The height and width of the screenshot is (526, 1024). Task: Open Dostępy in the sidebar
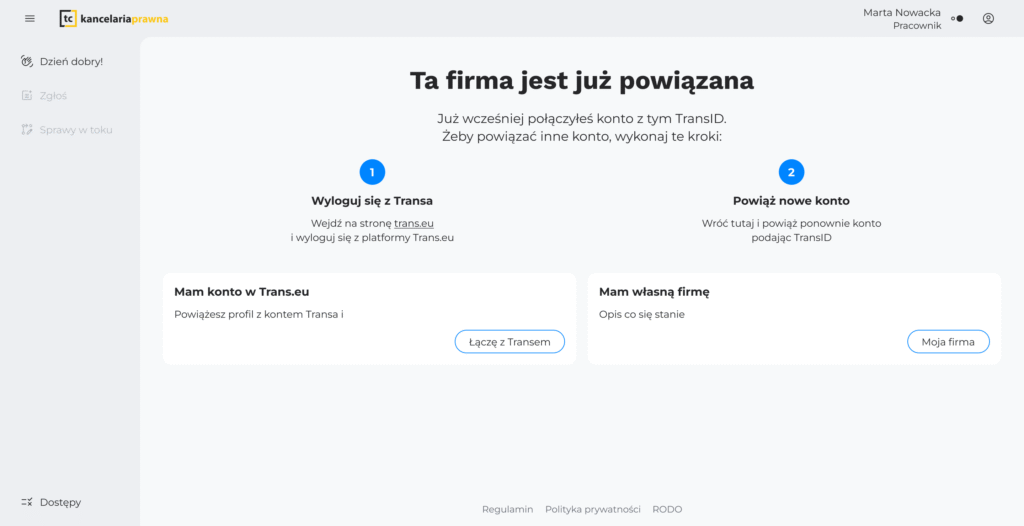[60, 502]
